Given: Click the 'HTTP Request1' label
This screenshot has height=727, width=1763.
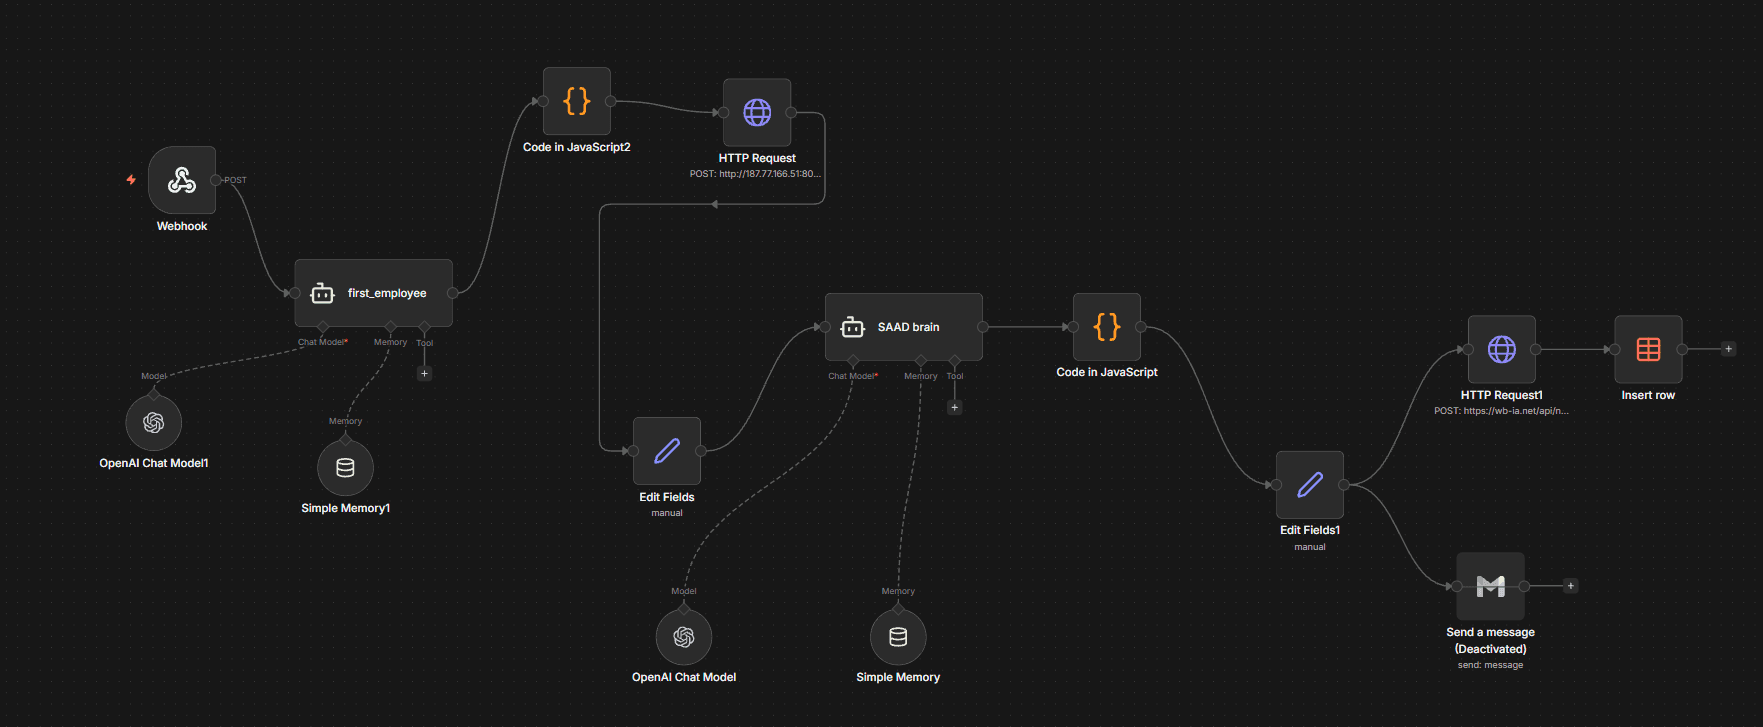Looking at the screenshot, I should click(x=1502, y=395).
